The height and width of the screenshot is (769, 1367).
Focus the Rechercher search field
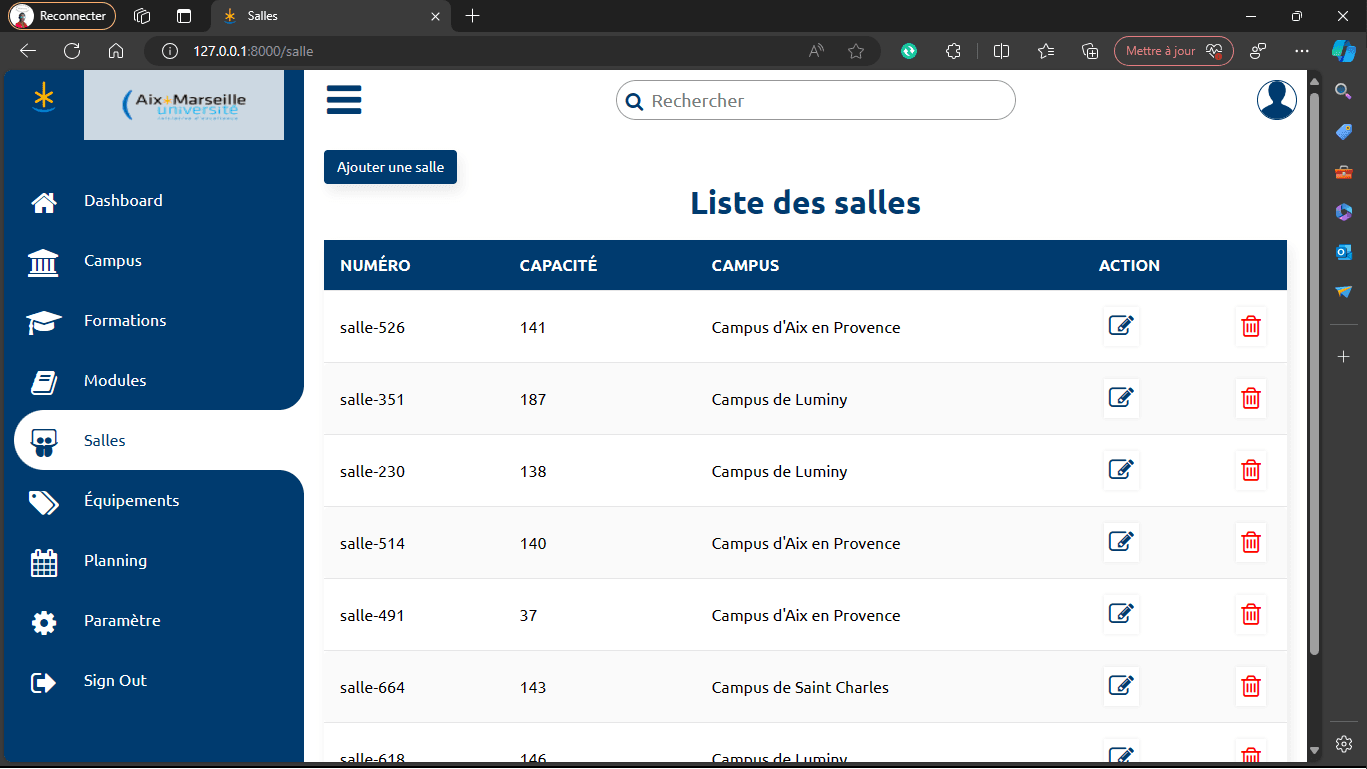tap(815, 100)
